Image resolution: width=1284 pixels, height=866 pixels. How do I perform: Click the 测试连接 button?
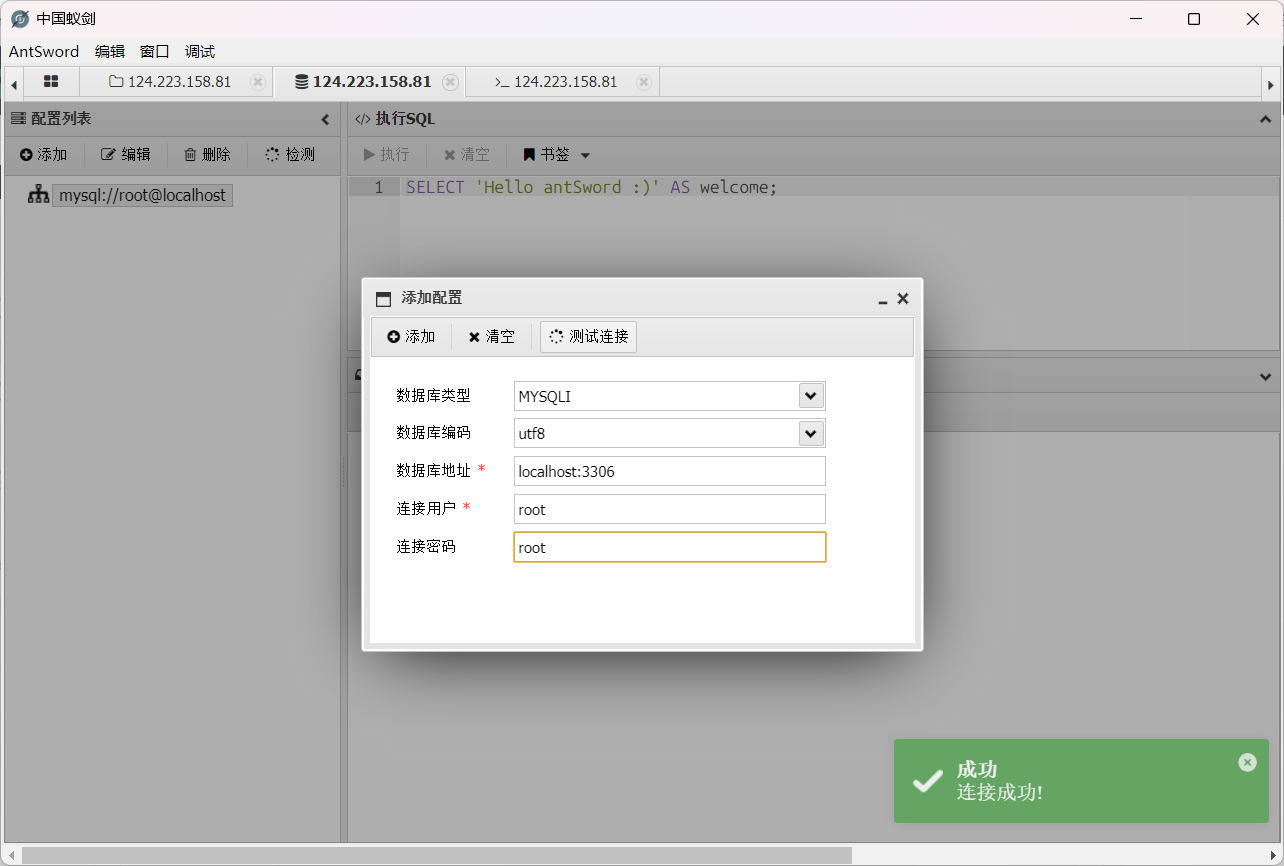point(589,337)
